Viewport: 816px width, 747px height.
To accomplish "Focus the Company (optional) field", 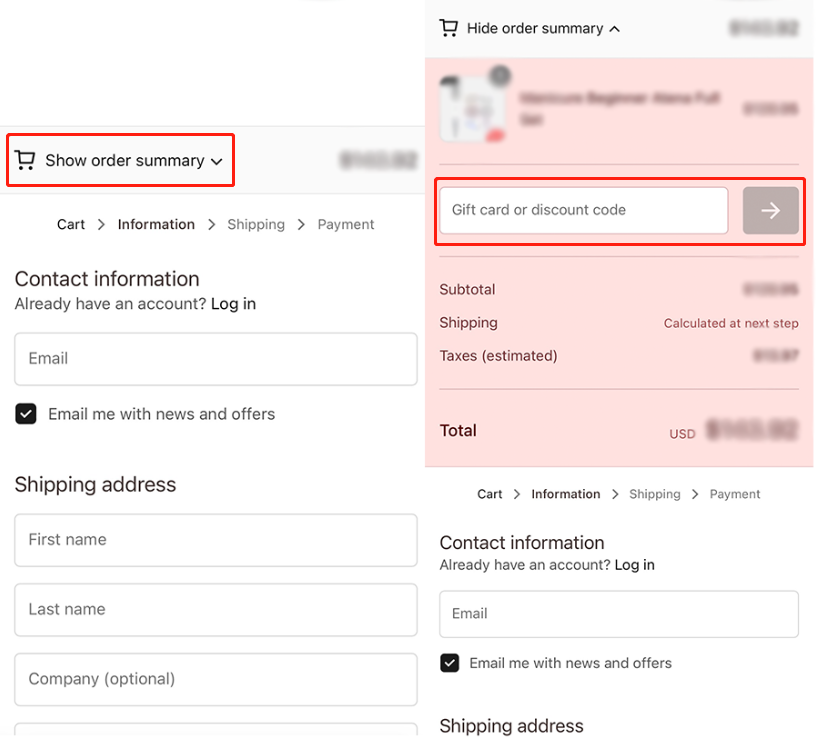I will tap(215, 680).
